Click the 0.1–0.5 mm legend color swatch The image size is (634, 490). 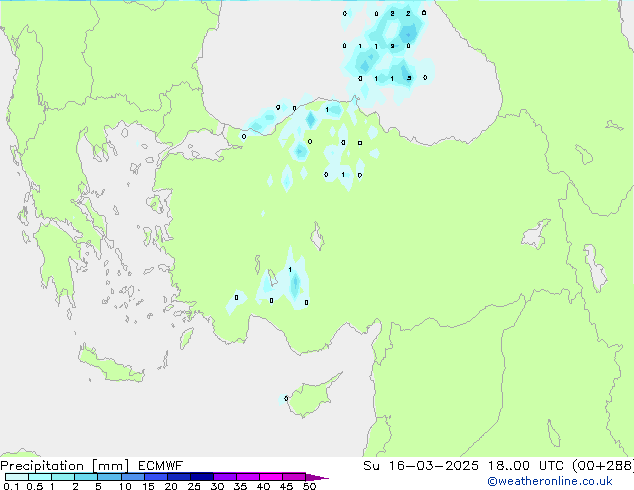pos(17,477)
